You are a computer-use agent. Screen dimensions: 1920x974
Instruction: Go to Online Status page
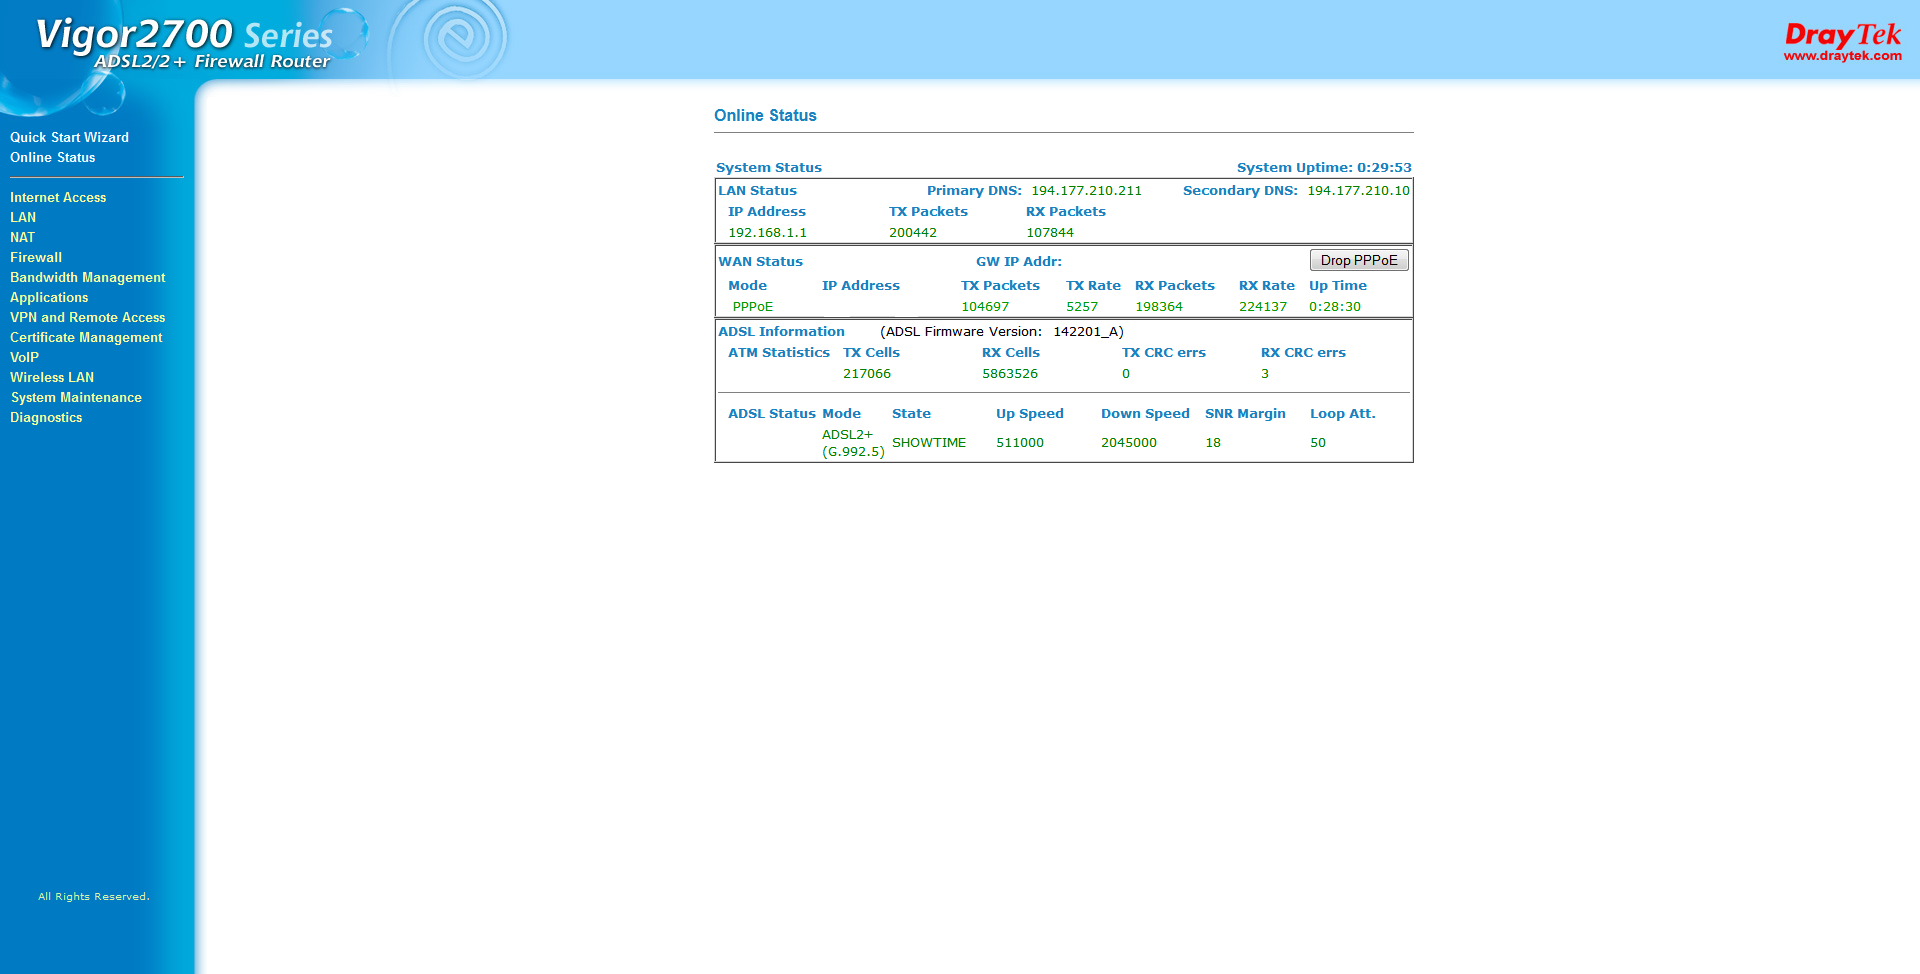[x=53, y=157]
